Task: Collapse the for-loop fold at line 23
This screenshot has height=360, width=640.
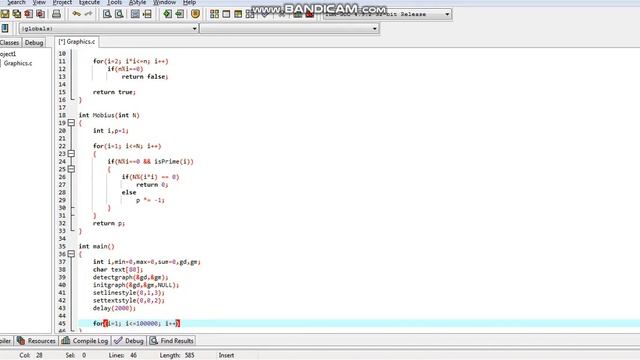Action: pos(71,153)
